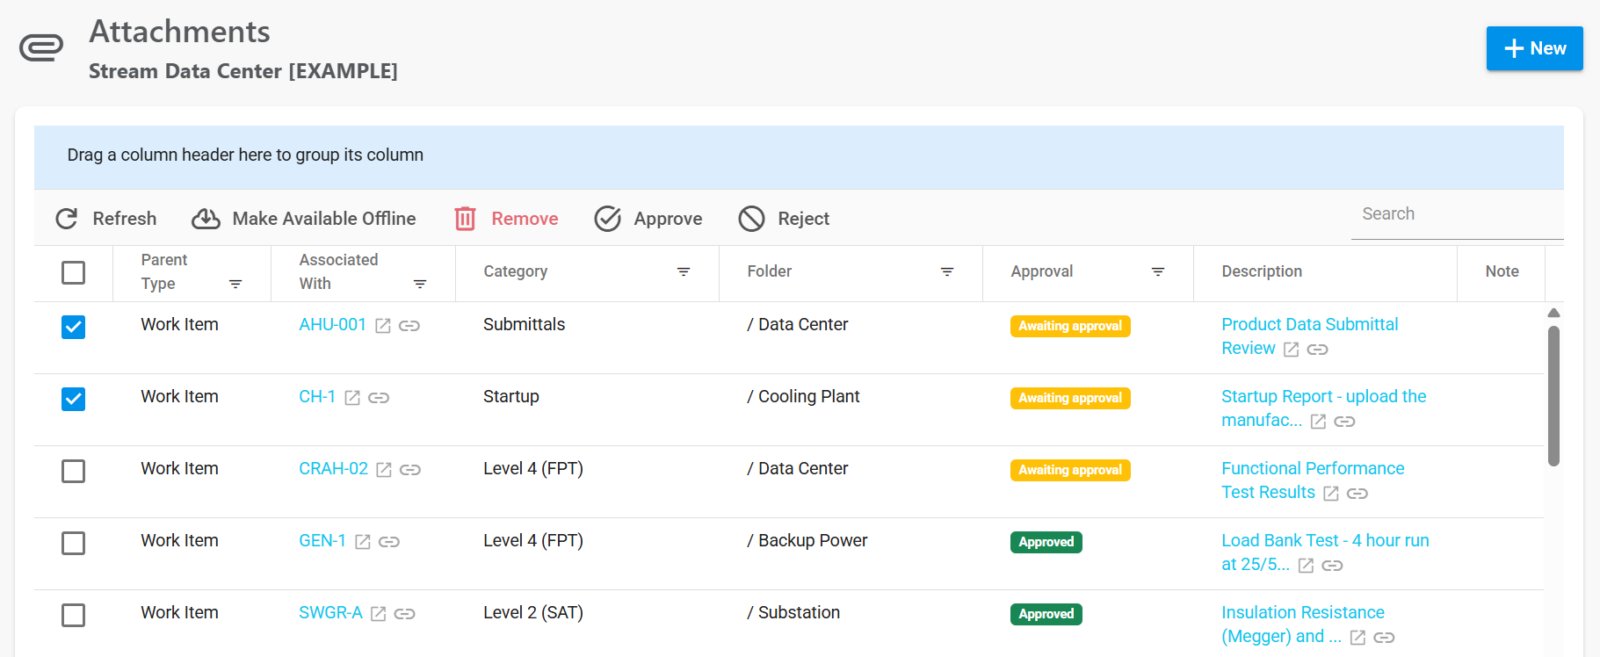Open Parent Type column filter
This screenshot has width=1600, height=657.
click(236, 284)
